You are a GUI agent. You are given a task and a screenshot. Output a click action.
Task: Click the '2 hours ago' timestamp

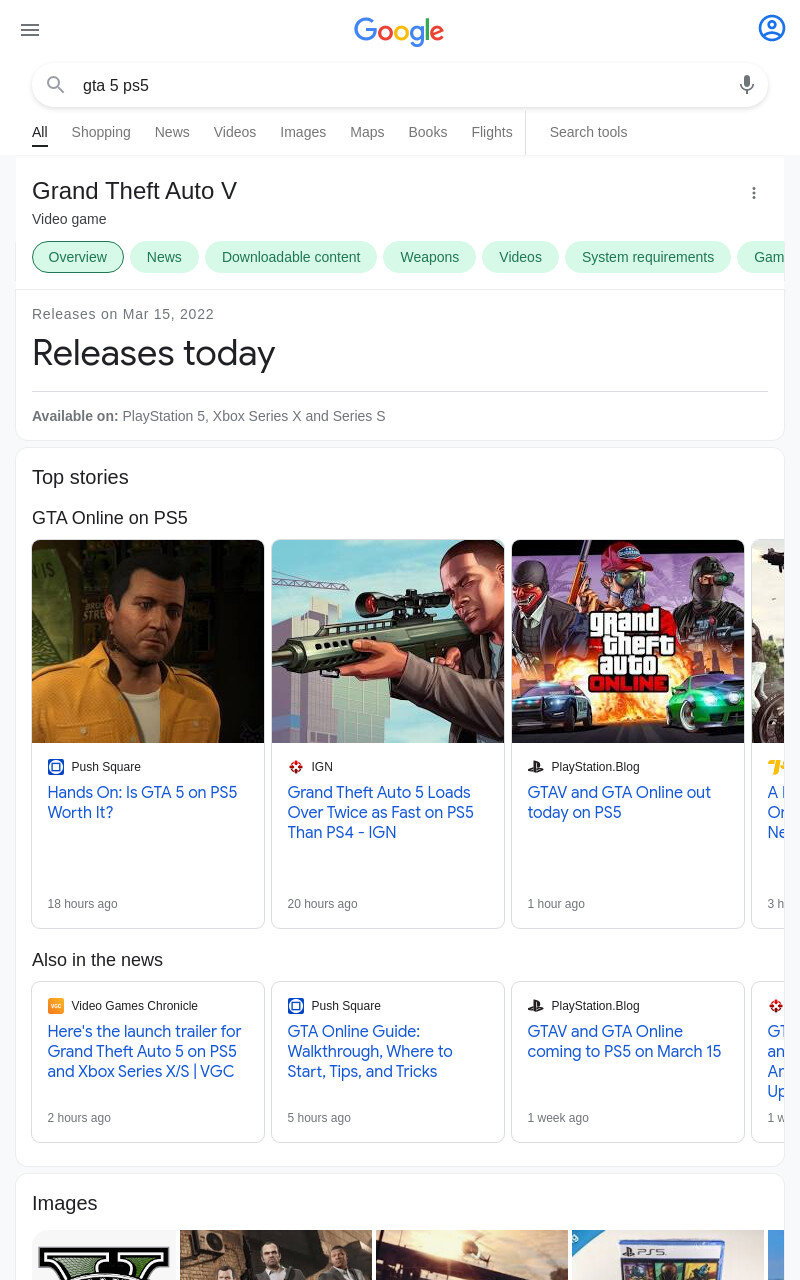click(79, 1118)
